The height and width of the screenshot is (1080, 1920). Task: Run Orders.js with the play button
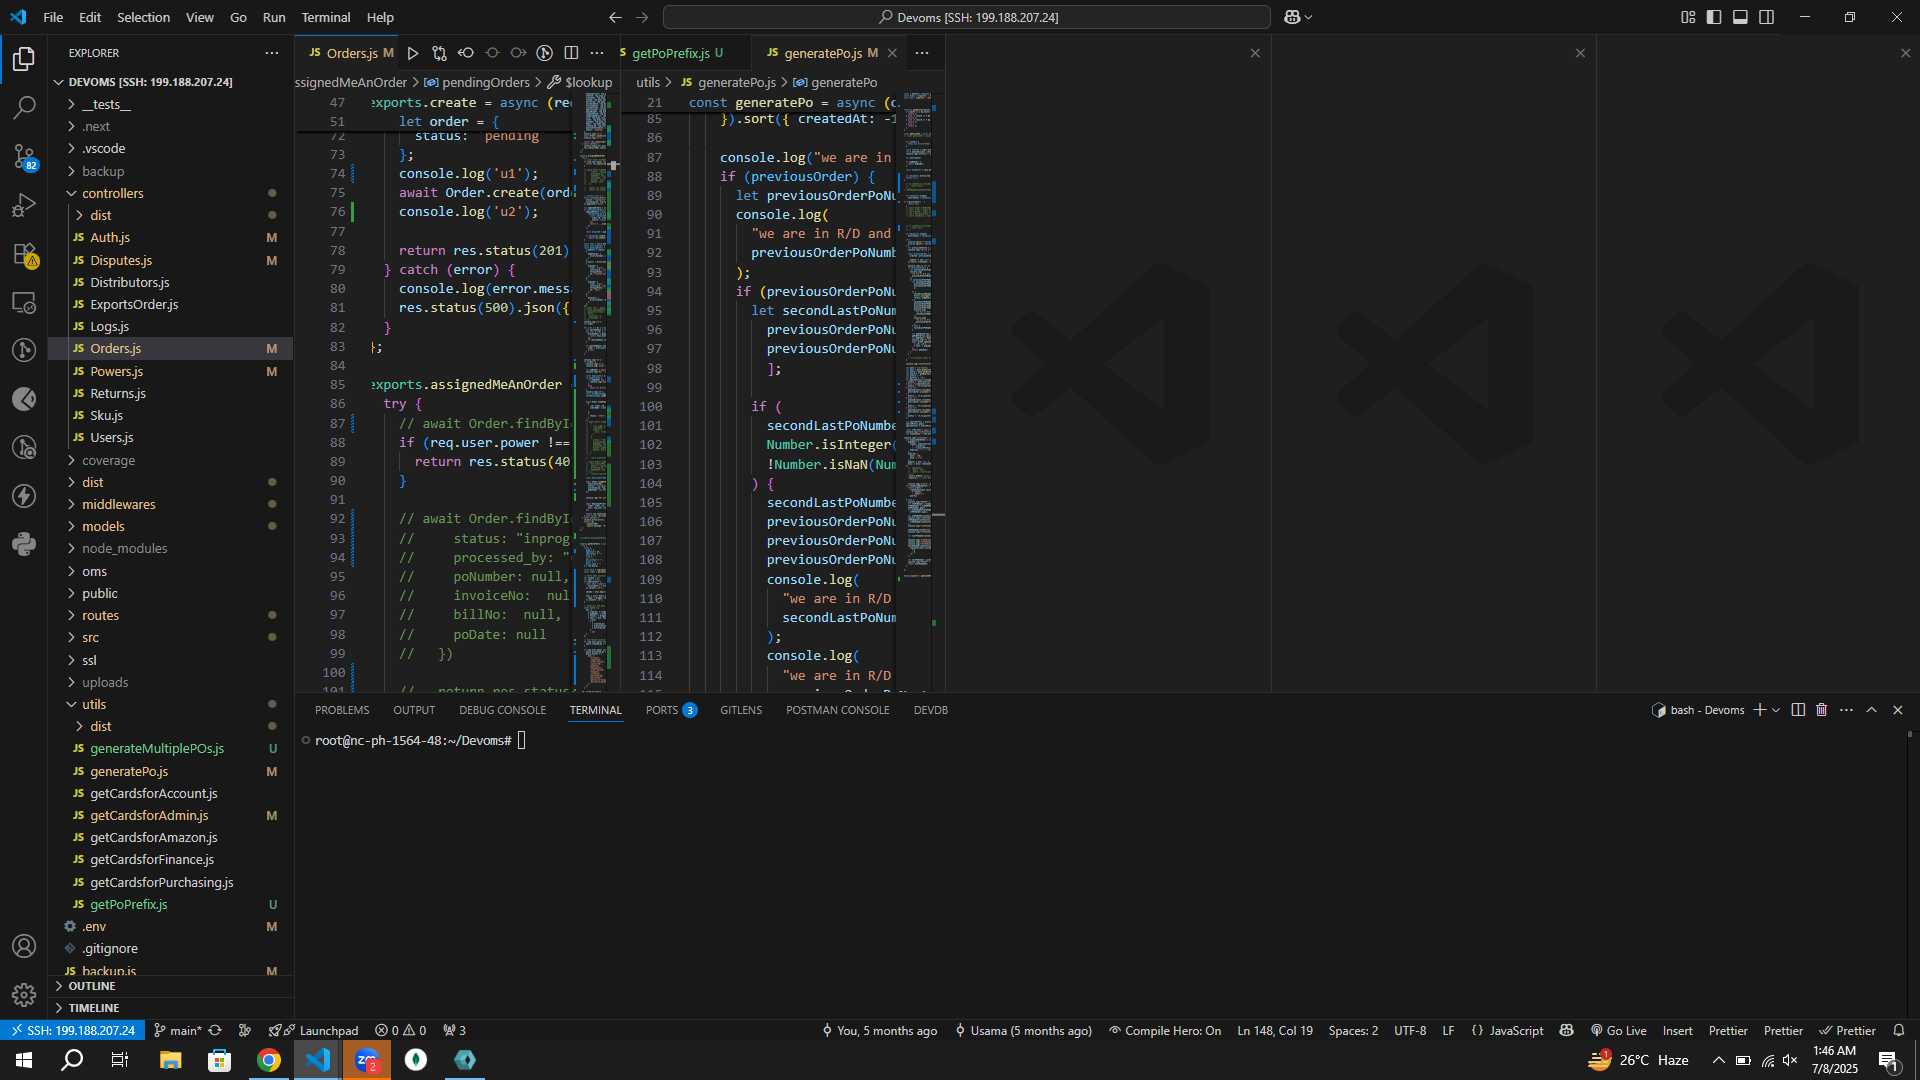point(412,53)
